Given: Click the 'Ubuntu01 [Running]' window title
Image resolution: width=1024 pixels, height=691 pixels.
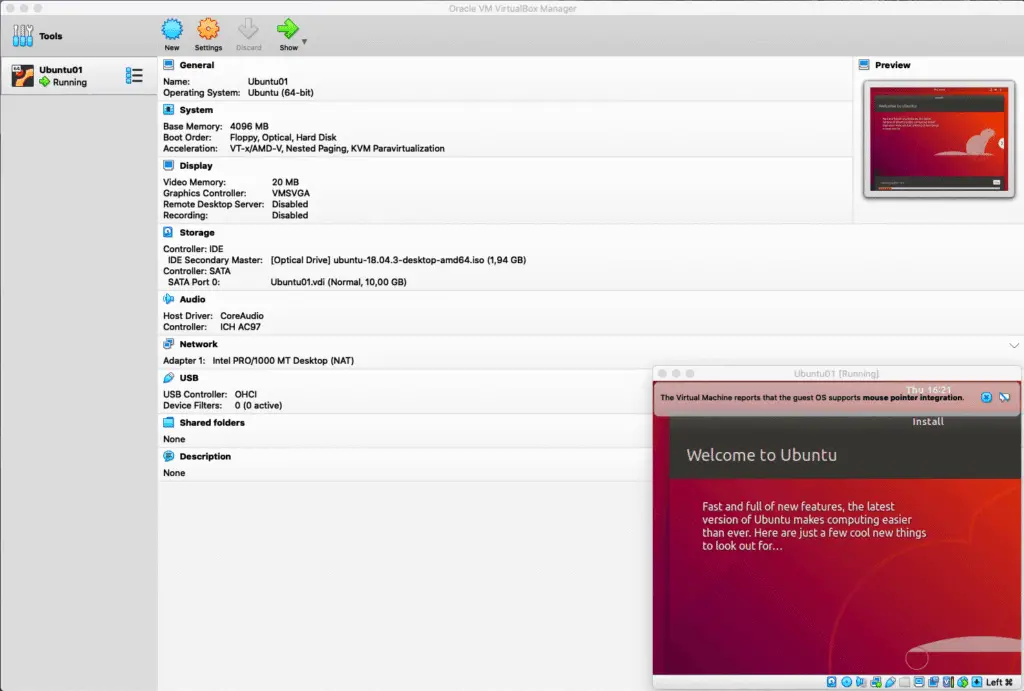Looking at the screenshot, I should point(836,374).
